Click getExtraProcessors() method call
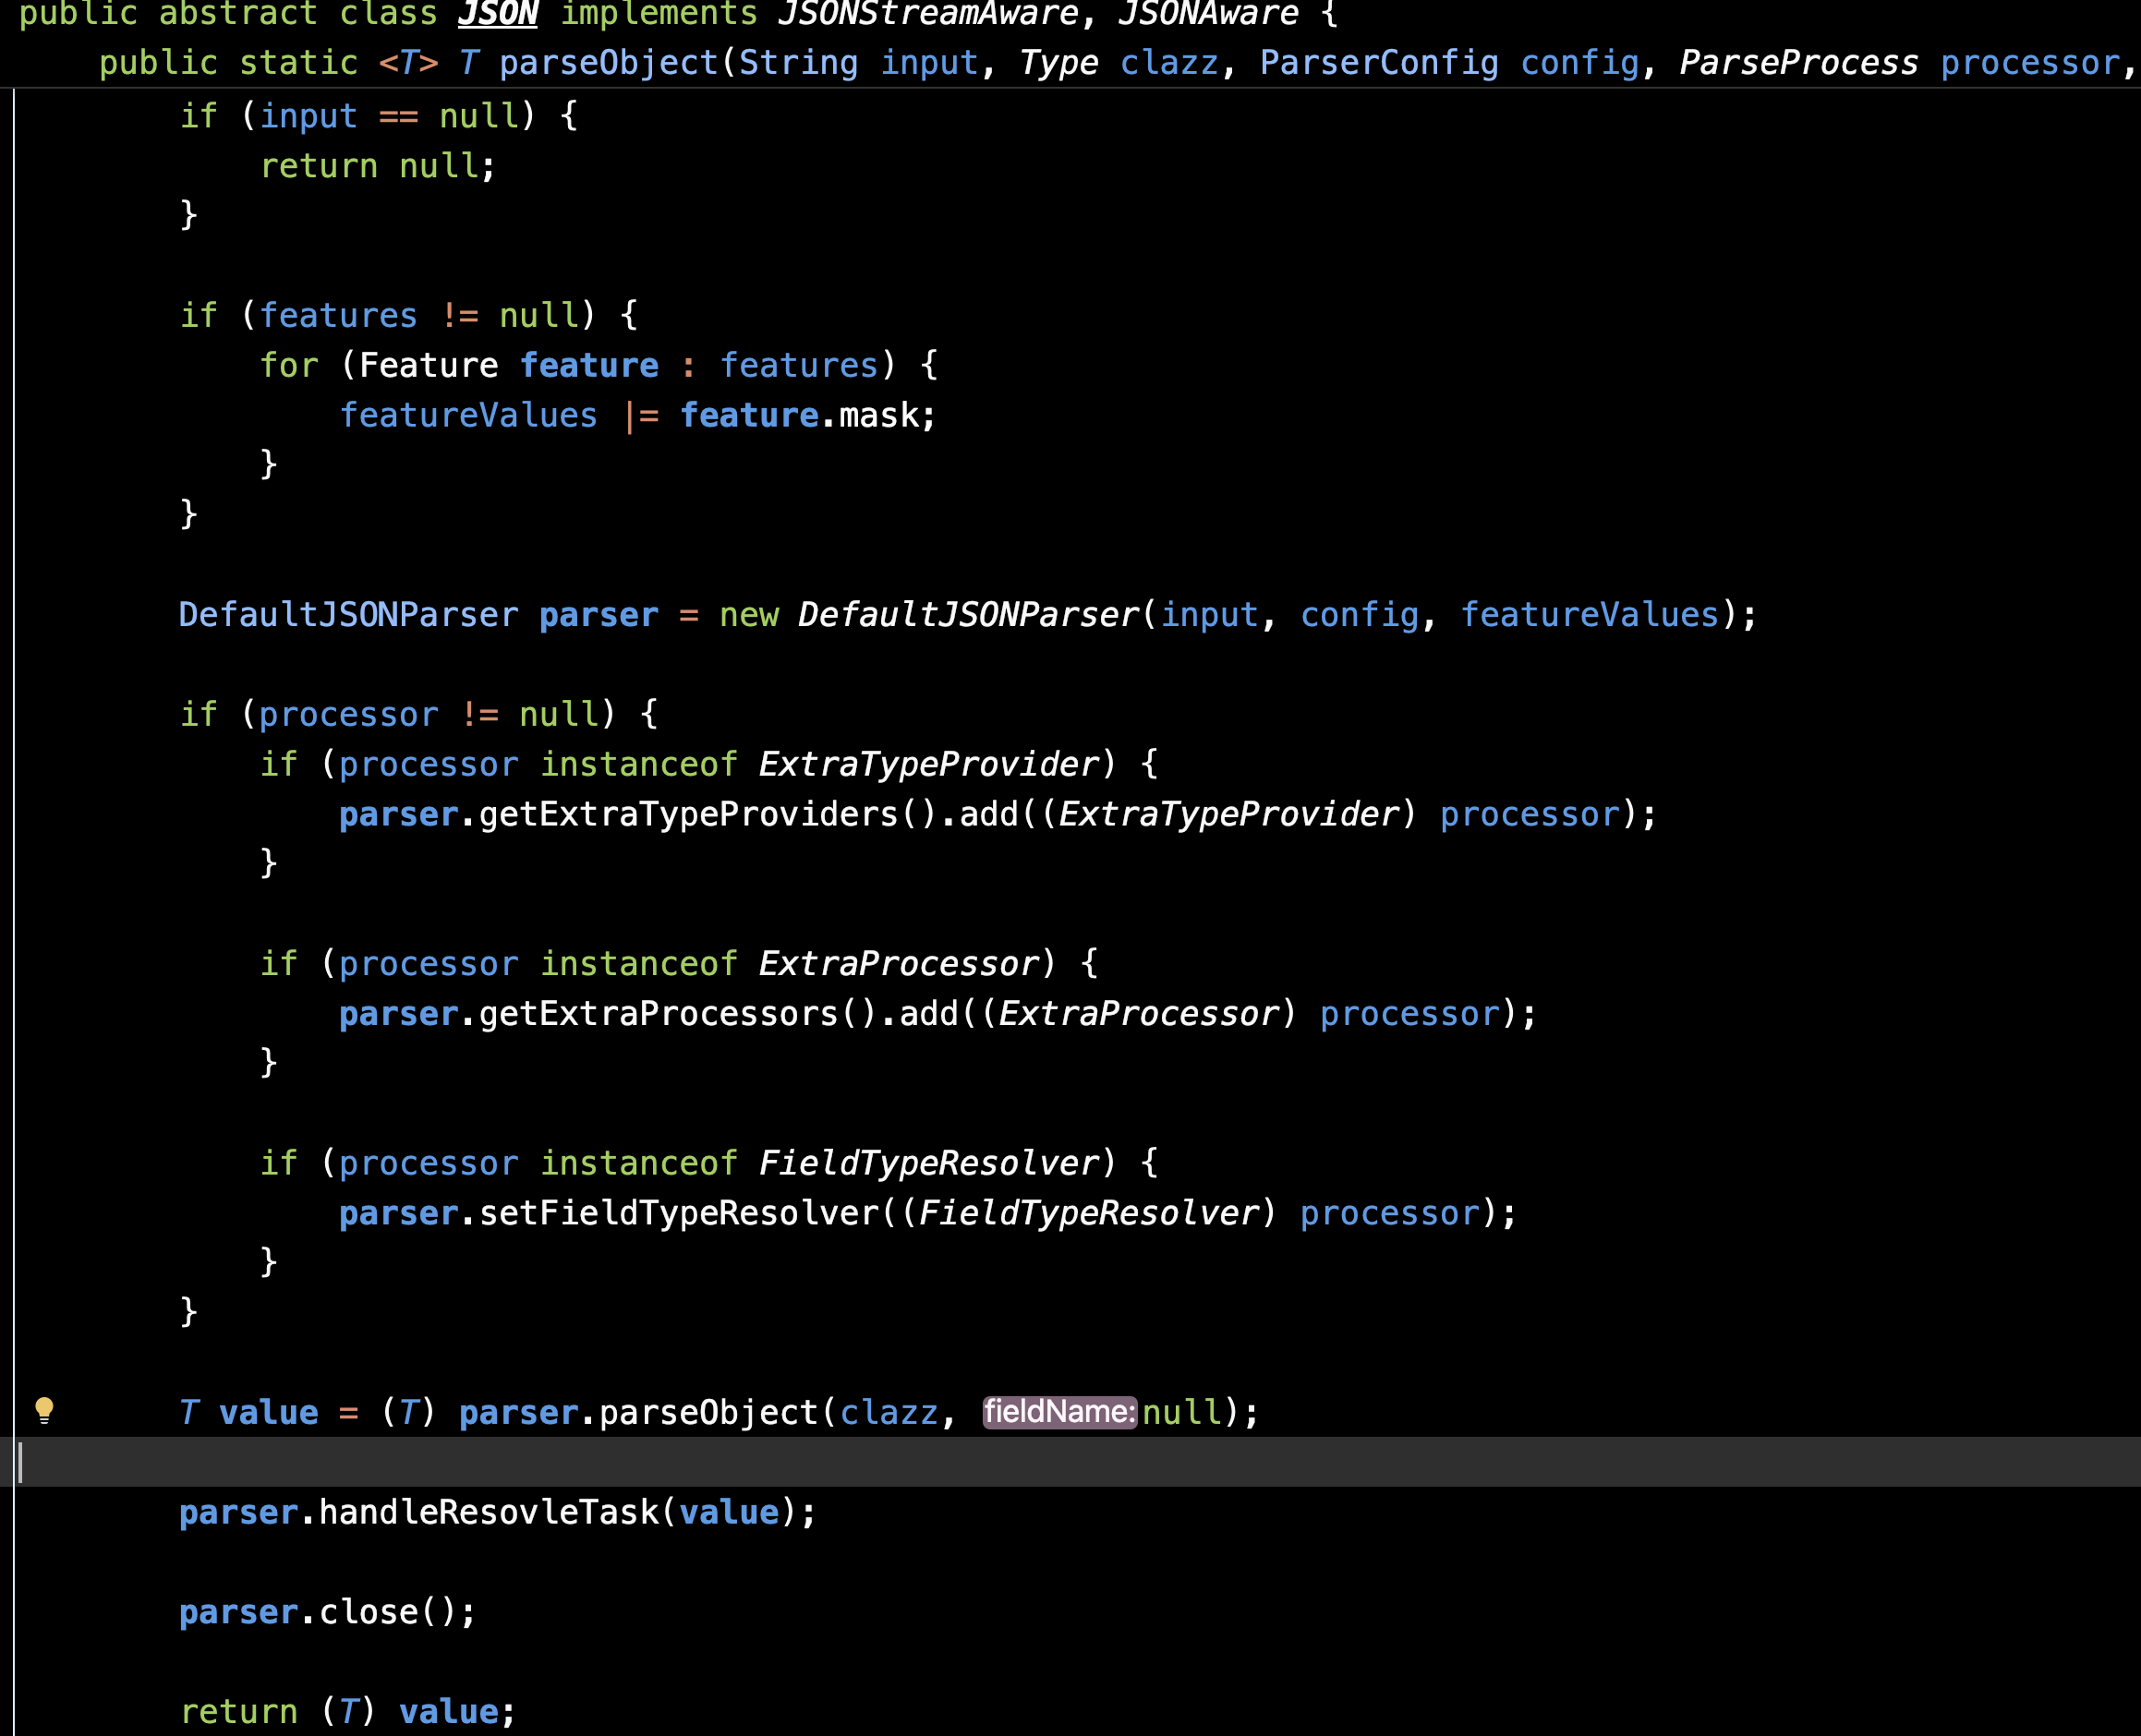 click(679, 1014)
